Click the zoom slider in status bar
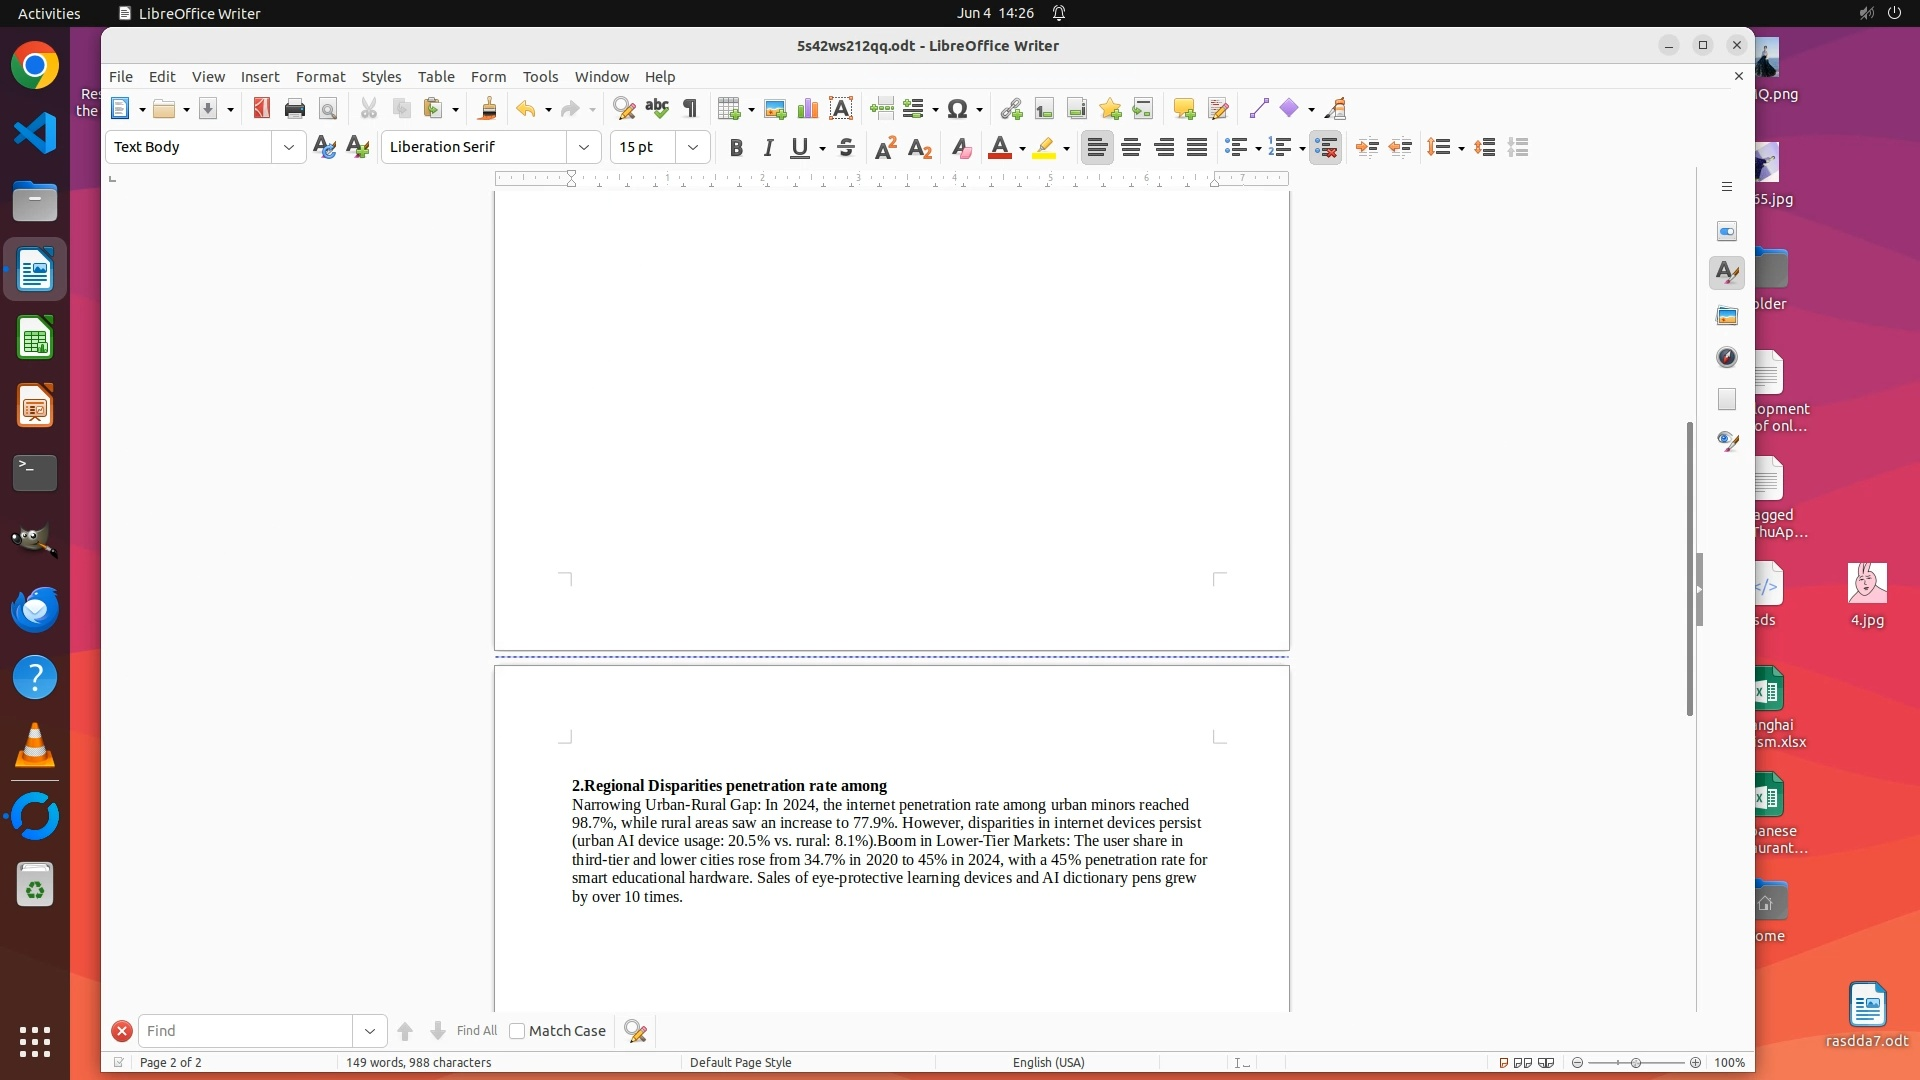Image resolution: width=1920 pixels, height=1080 pixels. pos(1636,1063)
